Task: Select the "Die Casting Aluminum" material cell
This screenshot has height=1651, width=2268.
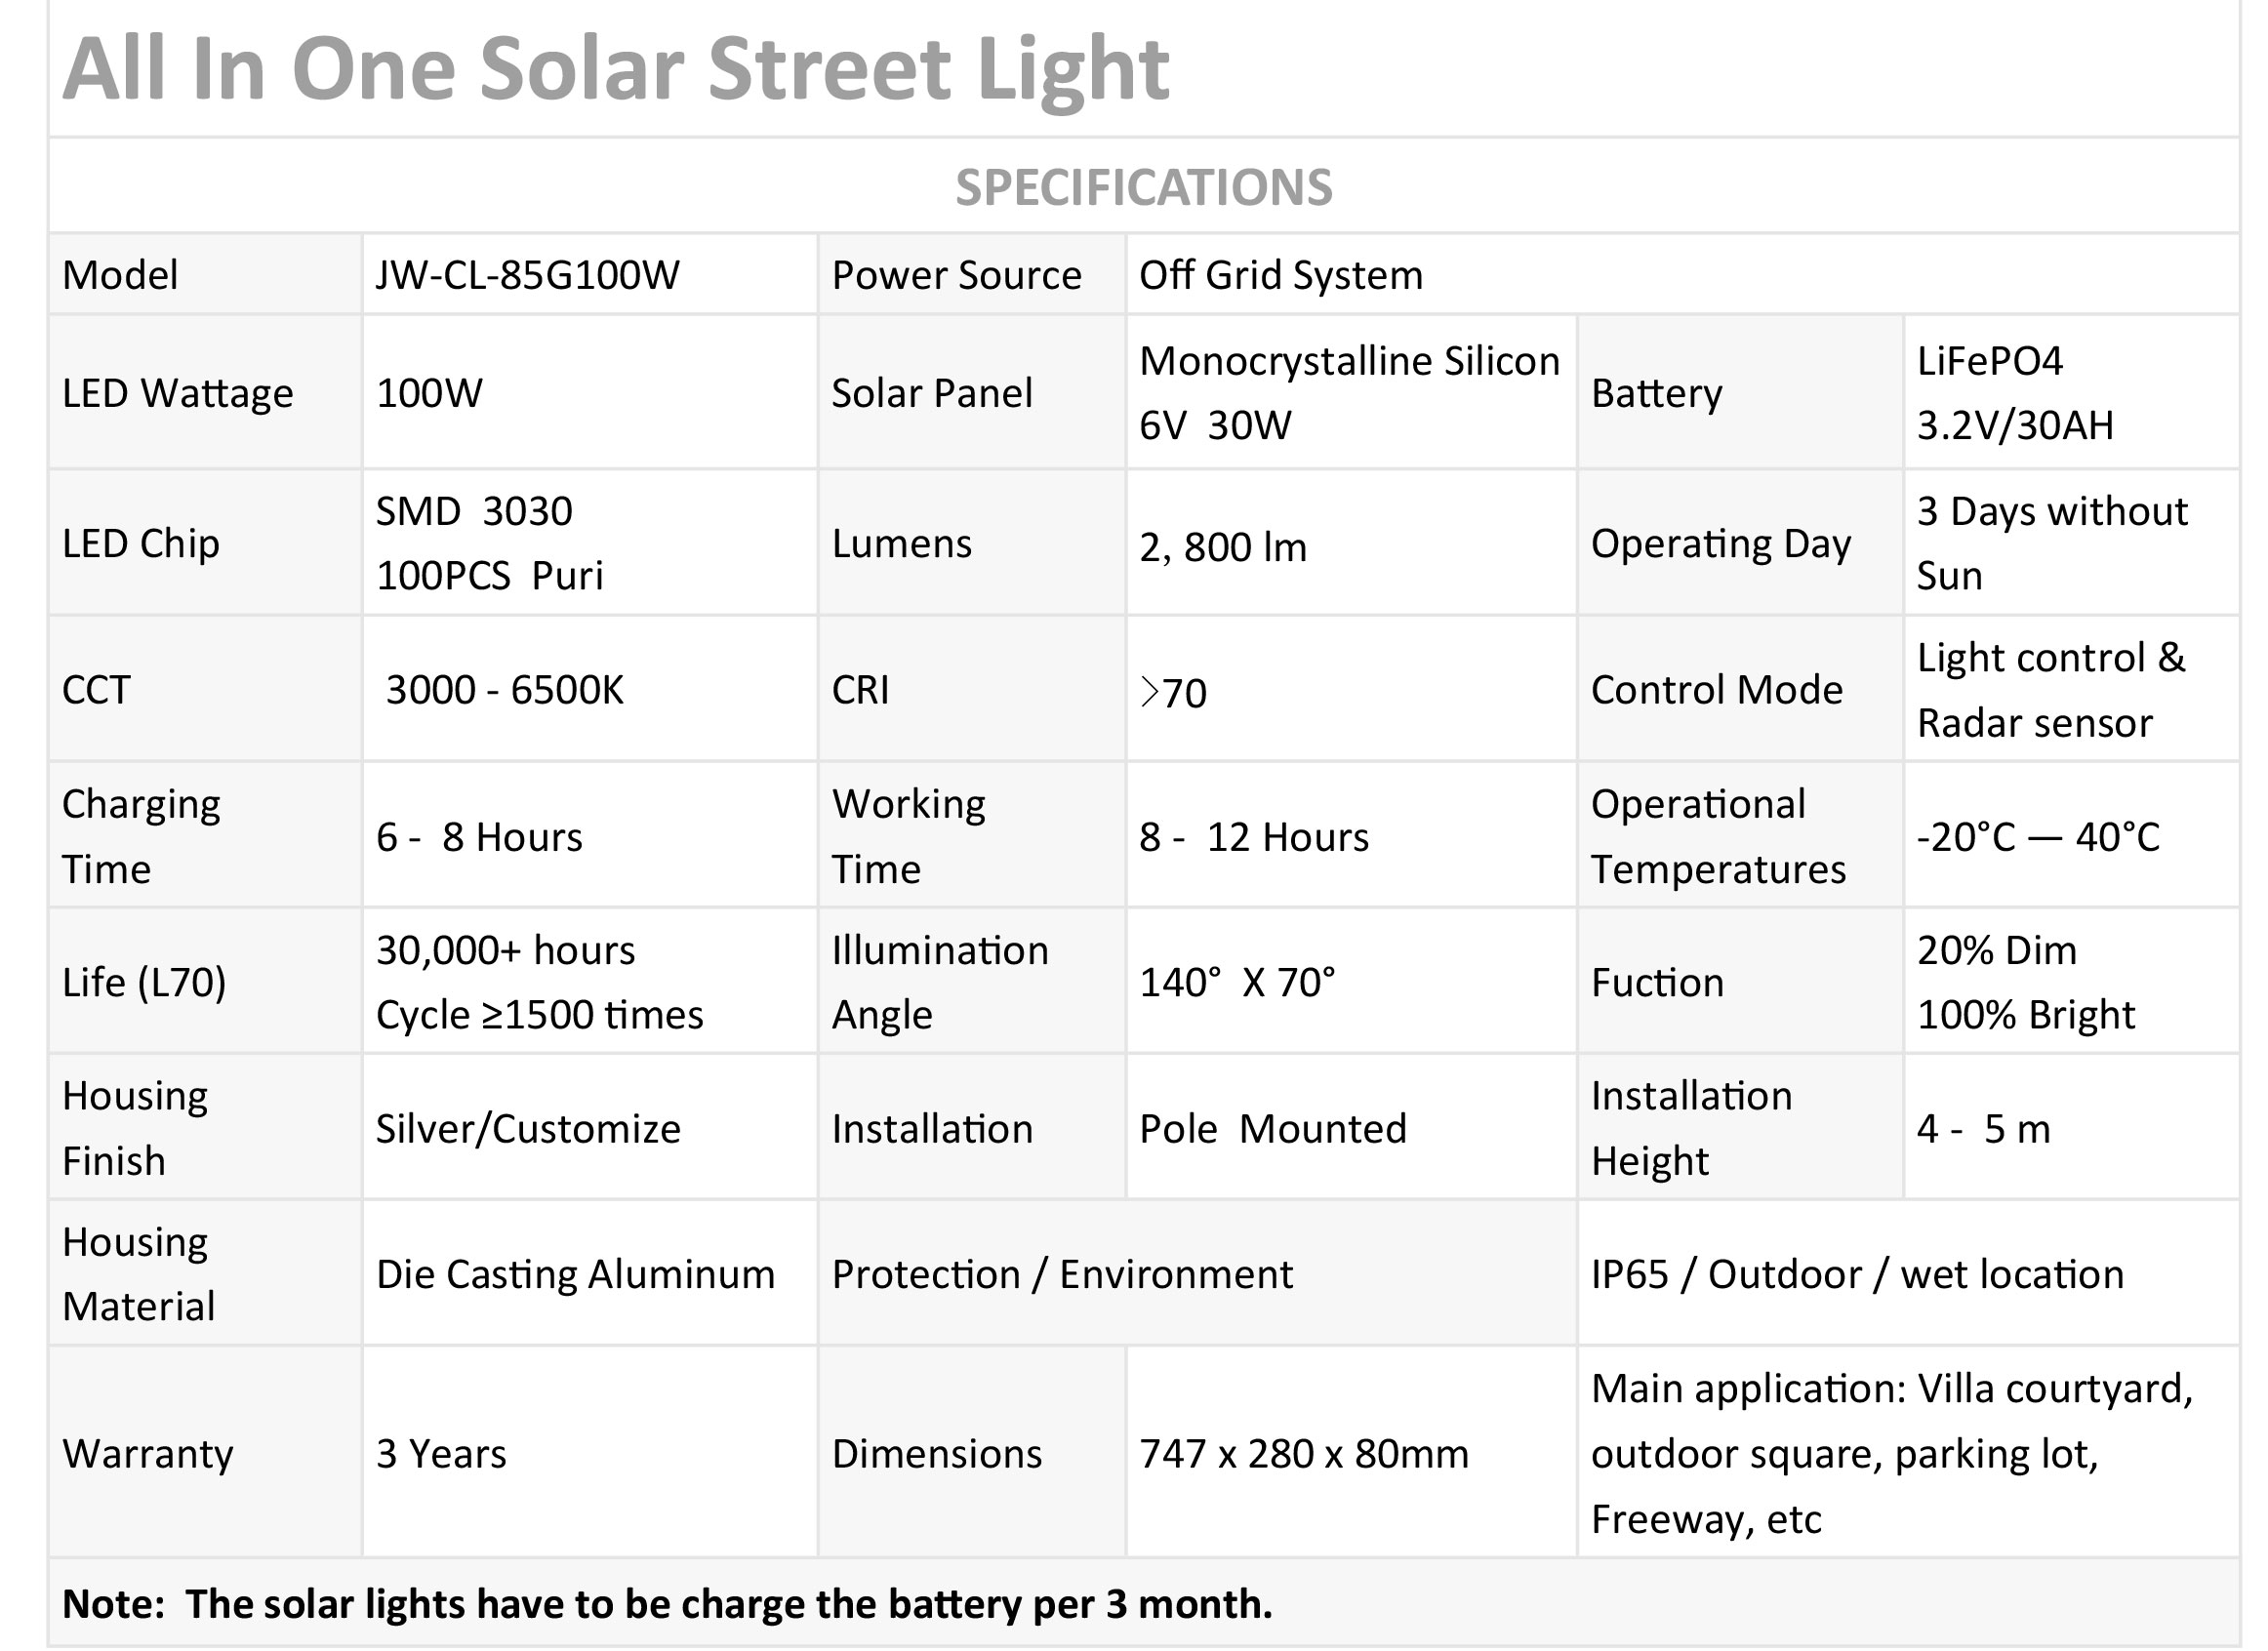Action: click(575, 1275)
